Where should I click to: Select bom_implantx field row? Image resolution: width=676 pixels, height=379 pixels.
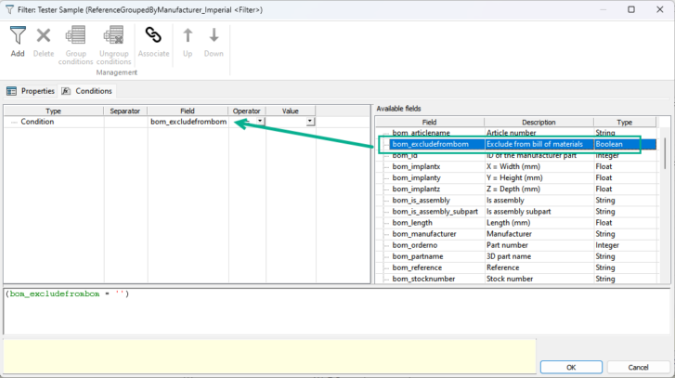coord(517,166)
